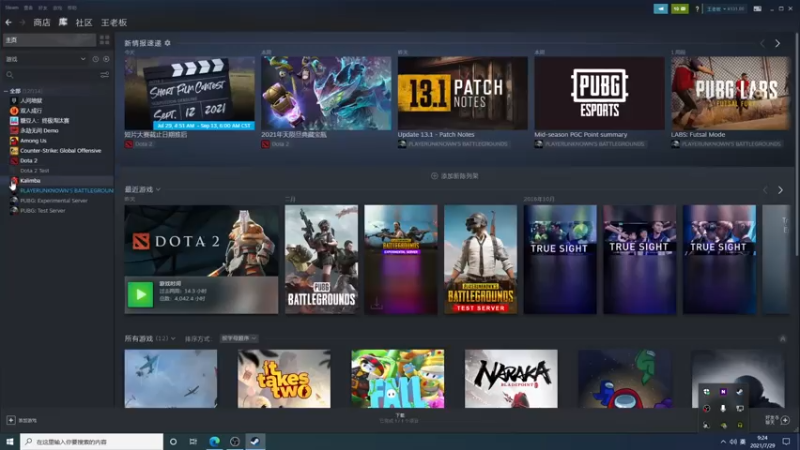Image resolution: width=800 pixels, height=450 pixels.
Task: Open the PUBG Esports news card
Action: tap(599, 93)
